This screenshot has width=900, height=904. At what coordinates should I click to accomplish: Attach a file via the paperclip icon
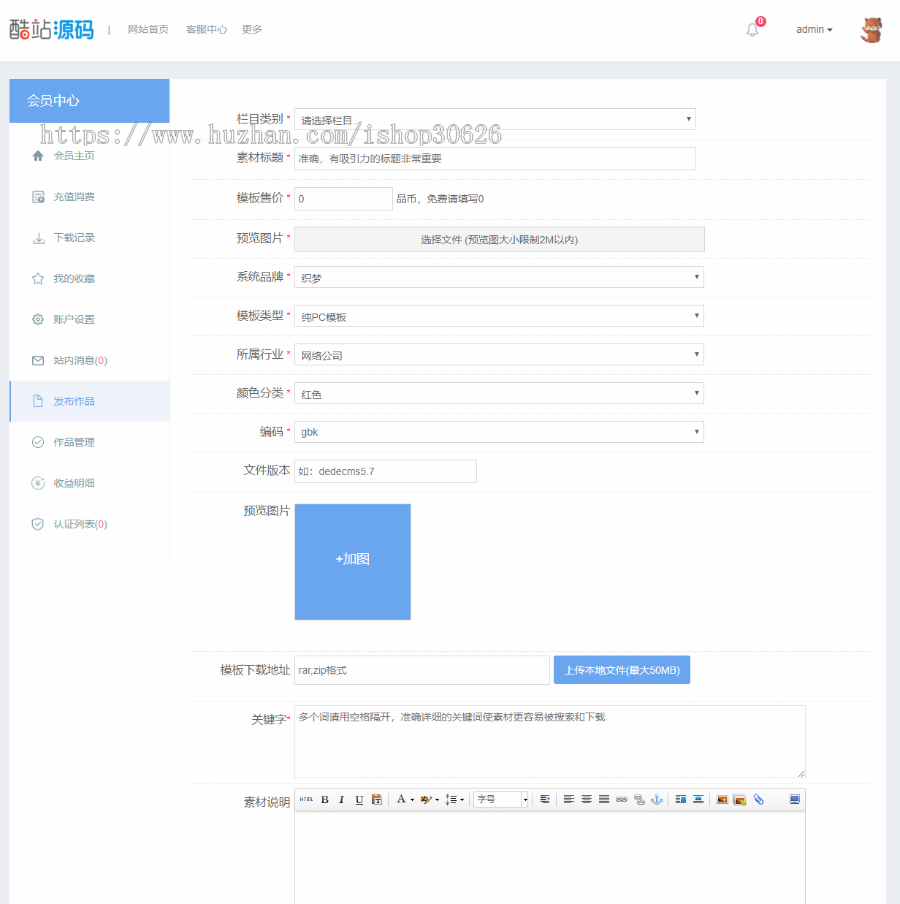point(760,799)
